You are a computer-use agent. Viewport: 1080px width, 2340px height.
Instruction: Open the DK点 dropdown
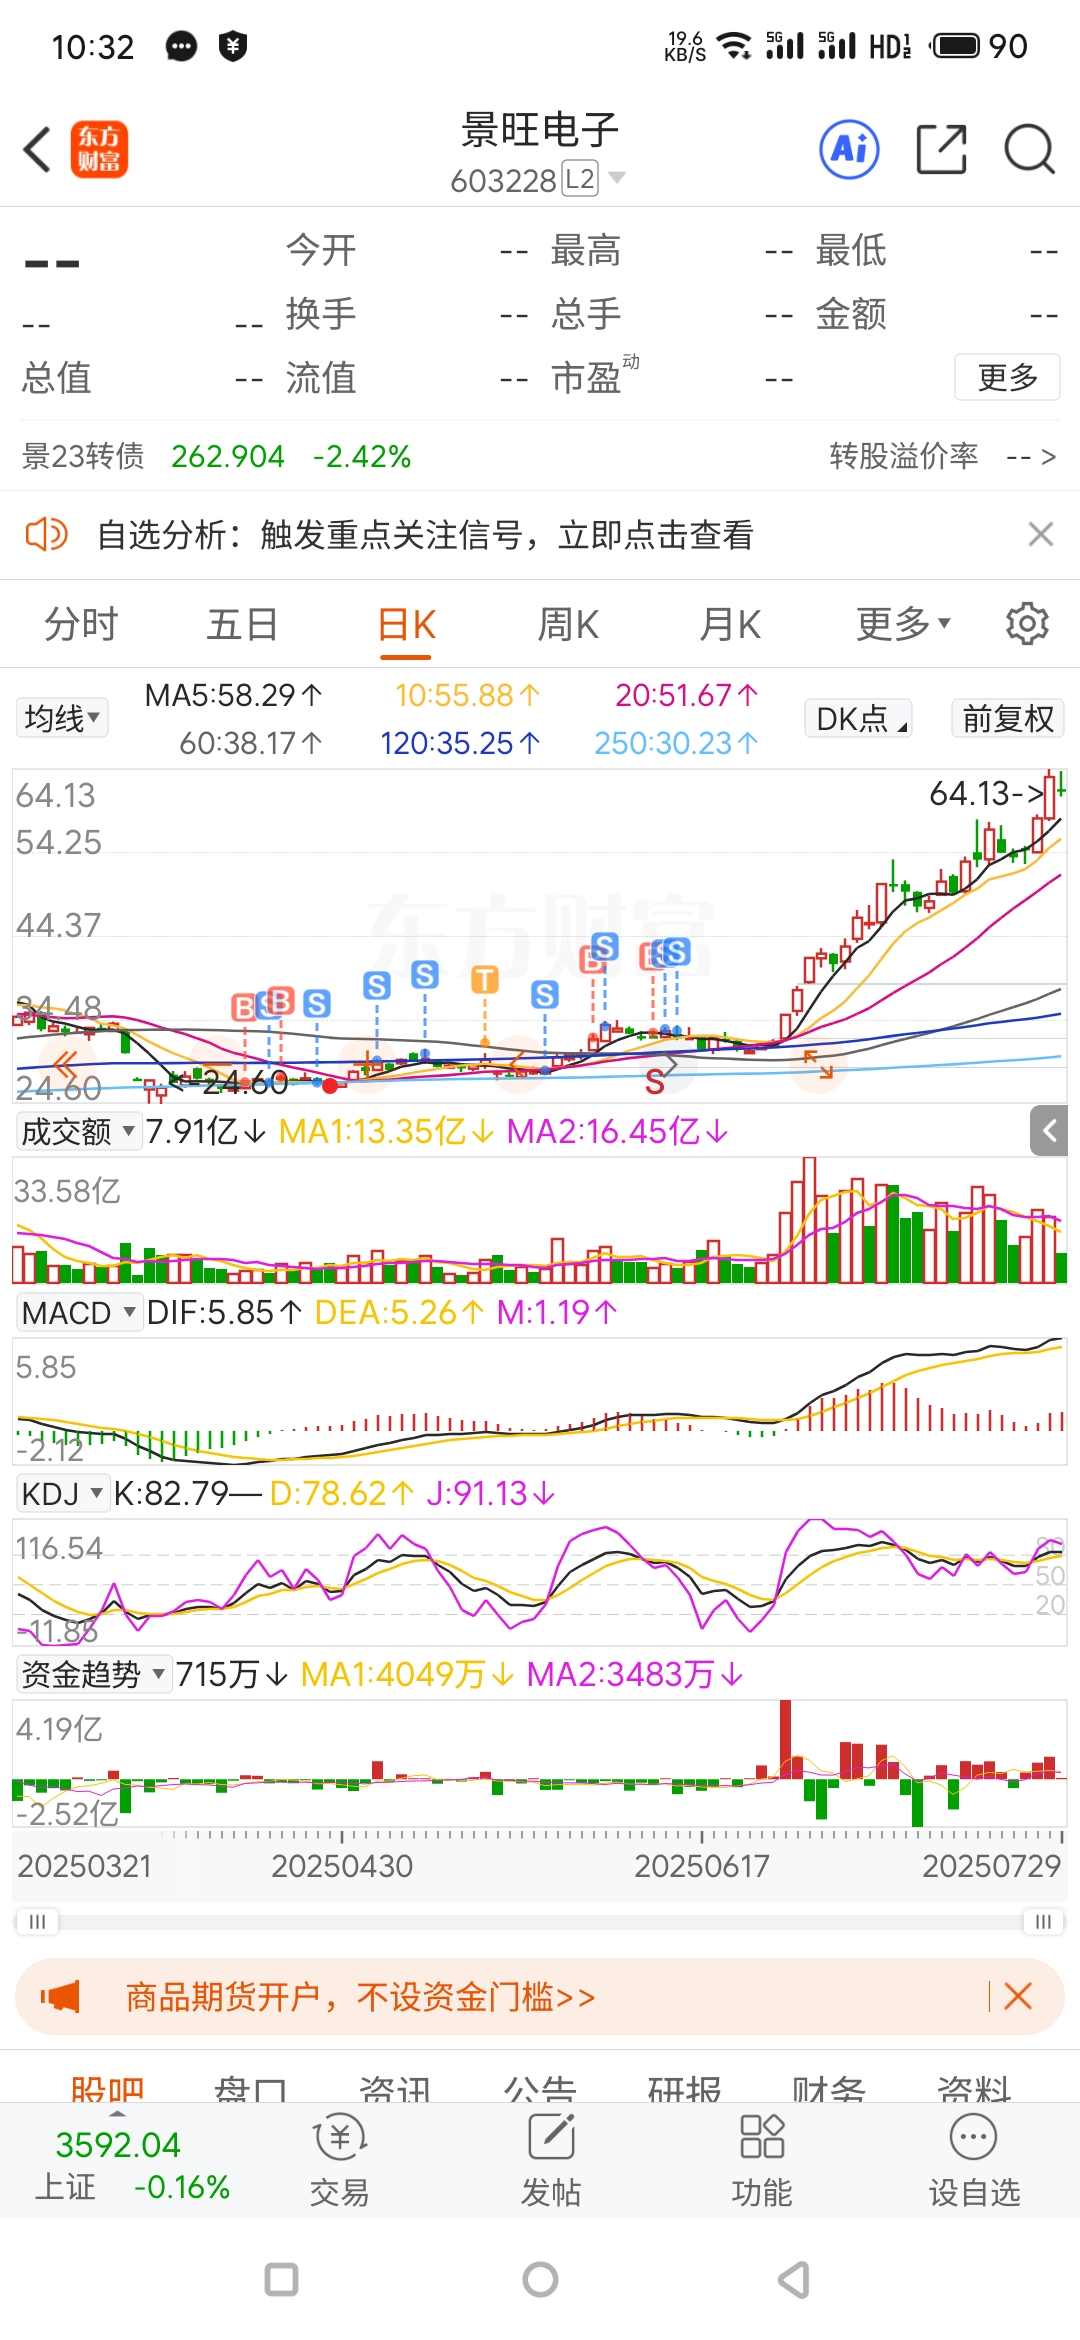pyautogui.click(x=858, y=718)
